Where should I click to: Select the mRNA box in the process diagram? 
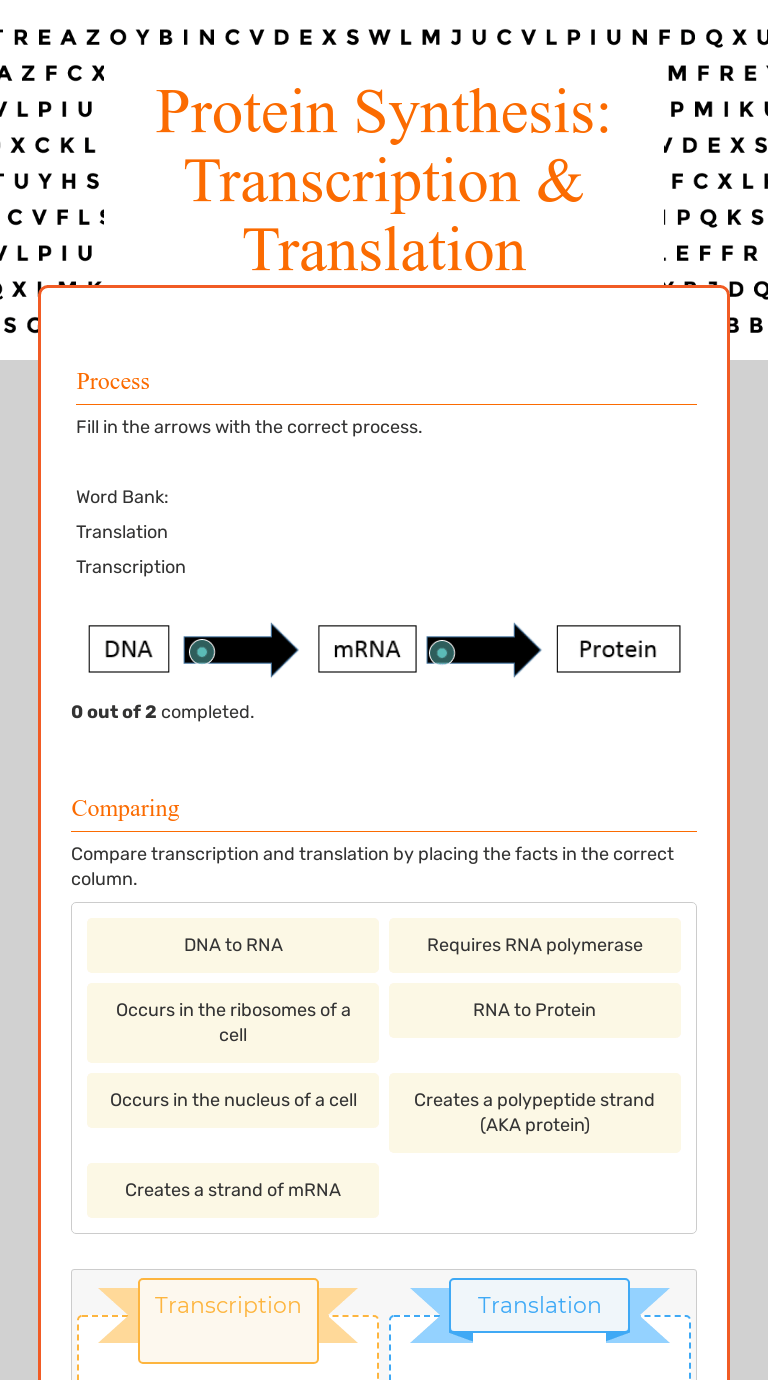pyautogui.click(x=366, y=648)
